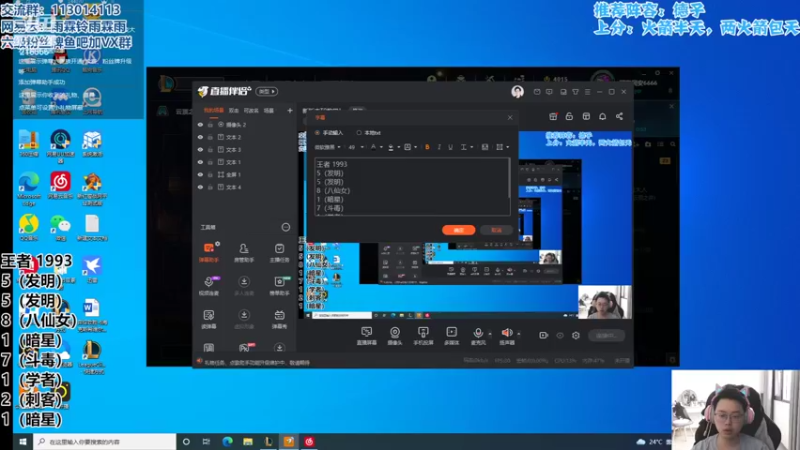The width and height of the screenshot is (800, 450).
Task: Hide the 文本 2 layer with its eye
Action: [x=200, y=137]
